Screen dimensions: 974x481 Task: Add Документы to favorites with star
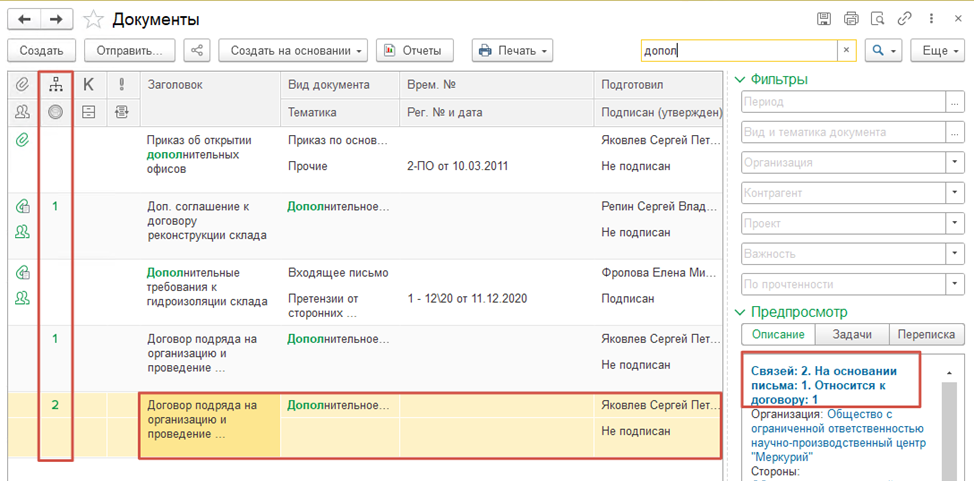coord(93,20)
